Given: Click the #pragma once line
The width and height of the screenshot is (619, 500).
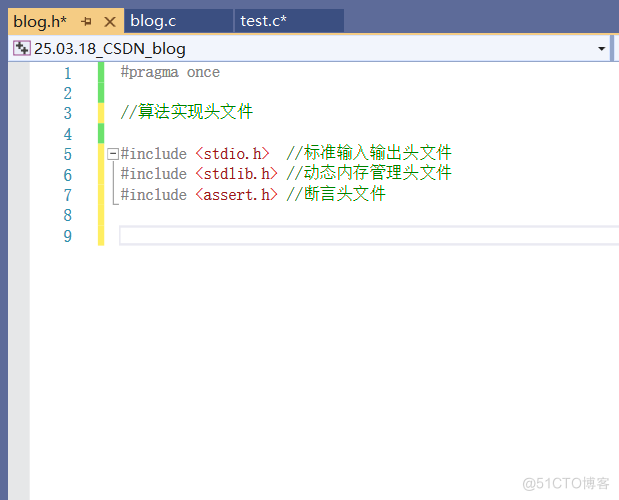Looking at the screenshot, I should (x=170, y=73).
